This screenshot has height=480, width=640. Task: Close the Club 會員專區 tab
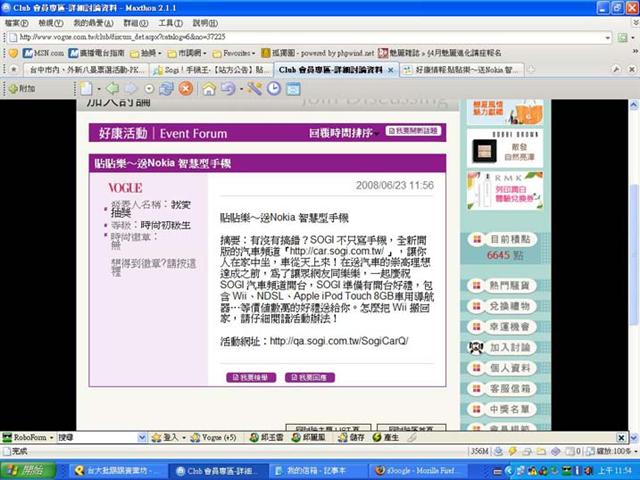[x=391, y=70]
